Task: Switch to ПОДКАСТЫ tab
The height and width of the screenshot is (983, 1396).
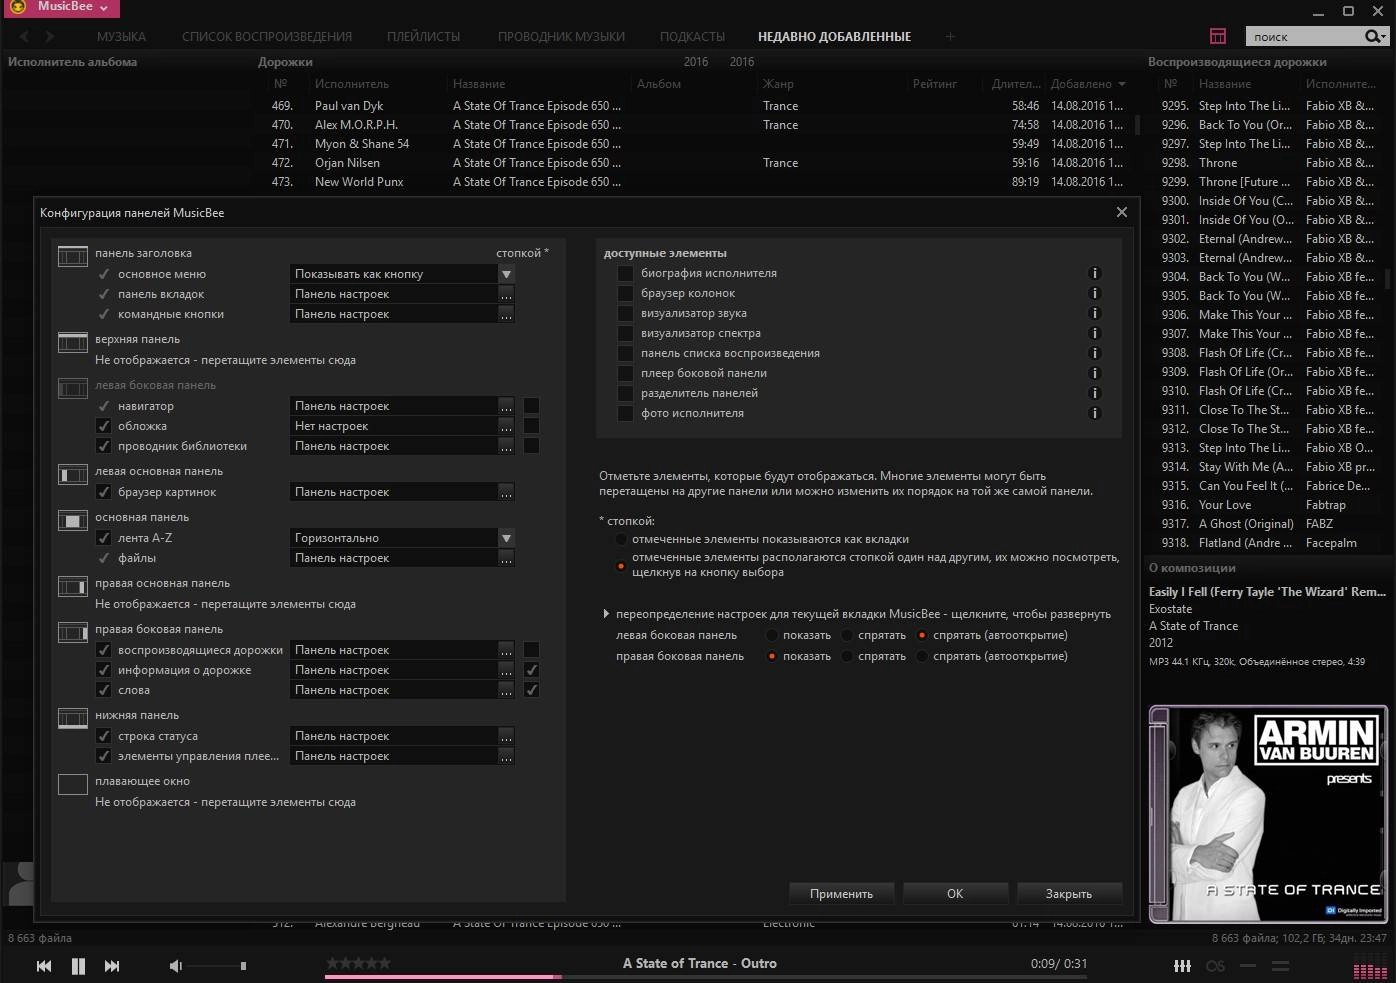Action: tap(692, 36)
